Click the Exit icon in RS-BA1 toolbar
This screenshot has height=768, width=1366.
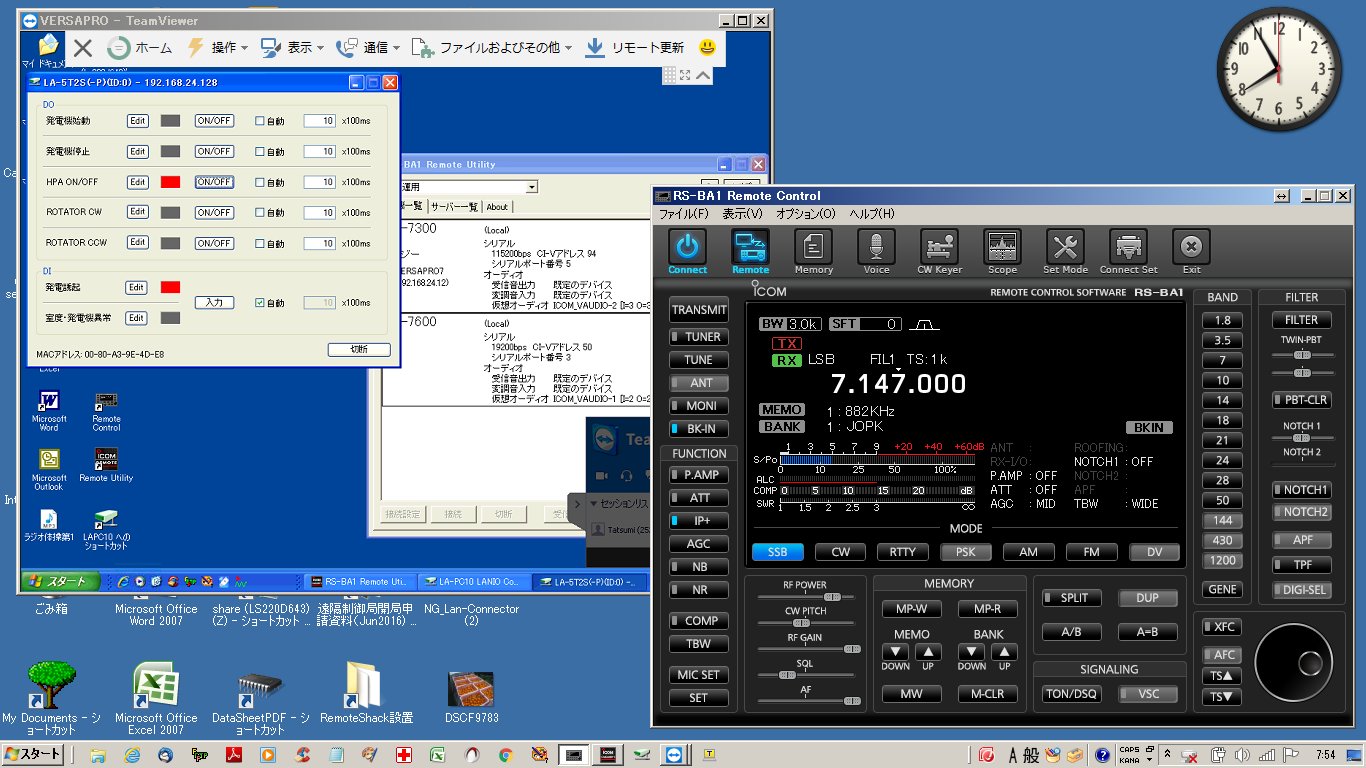click(x=1191, y=247)
